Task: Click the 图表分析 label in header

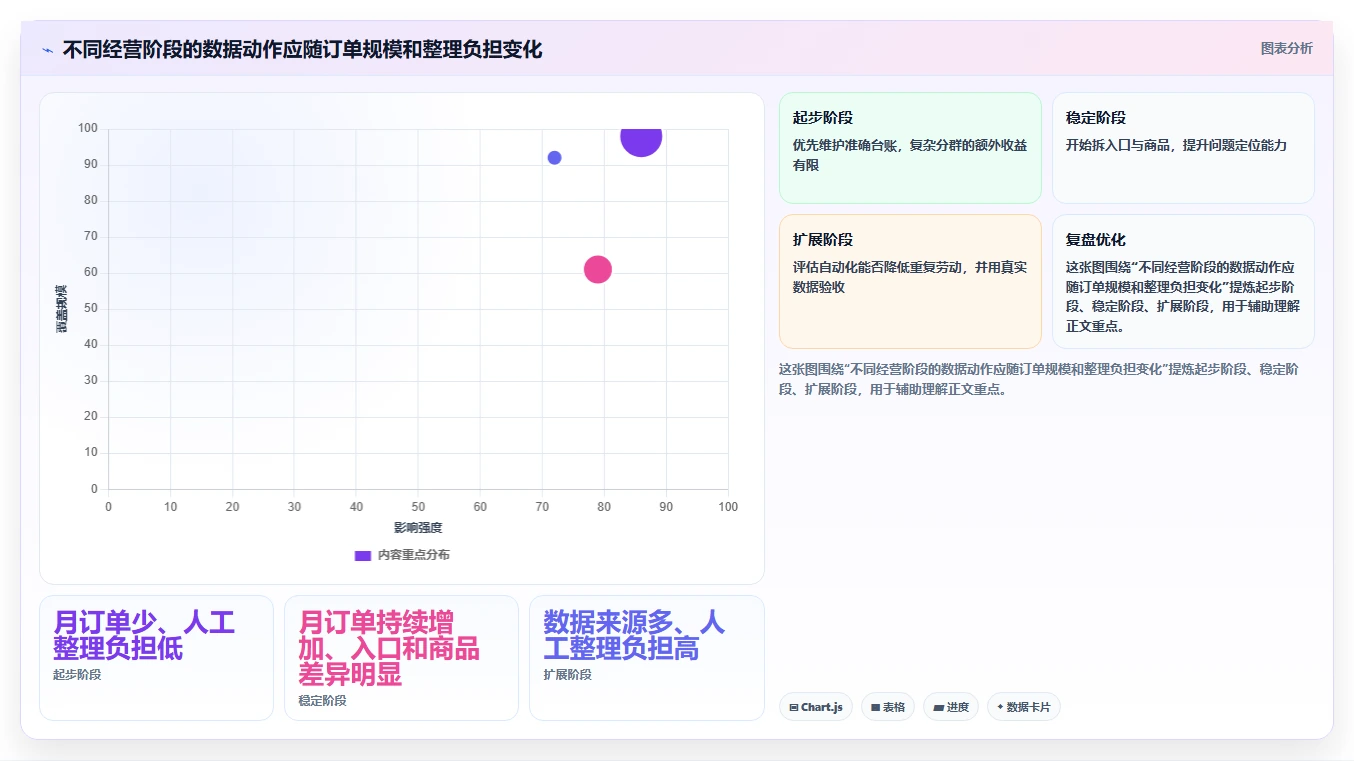Action: (x=1286, y=48)
